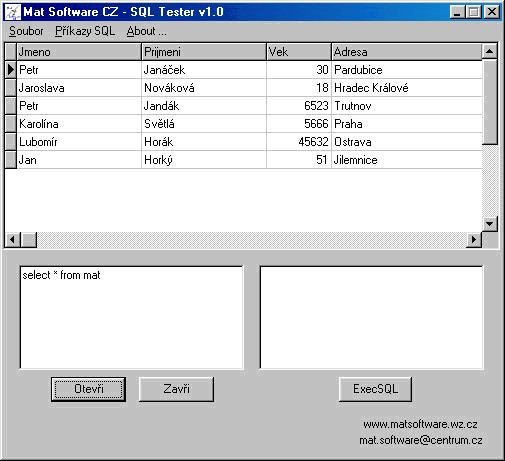505x461 pixels.
Task: Click the Vek cell 5666
Action: [x=299, y=124]
